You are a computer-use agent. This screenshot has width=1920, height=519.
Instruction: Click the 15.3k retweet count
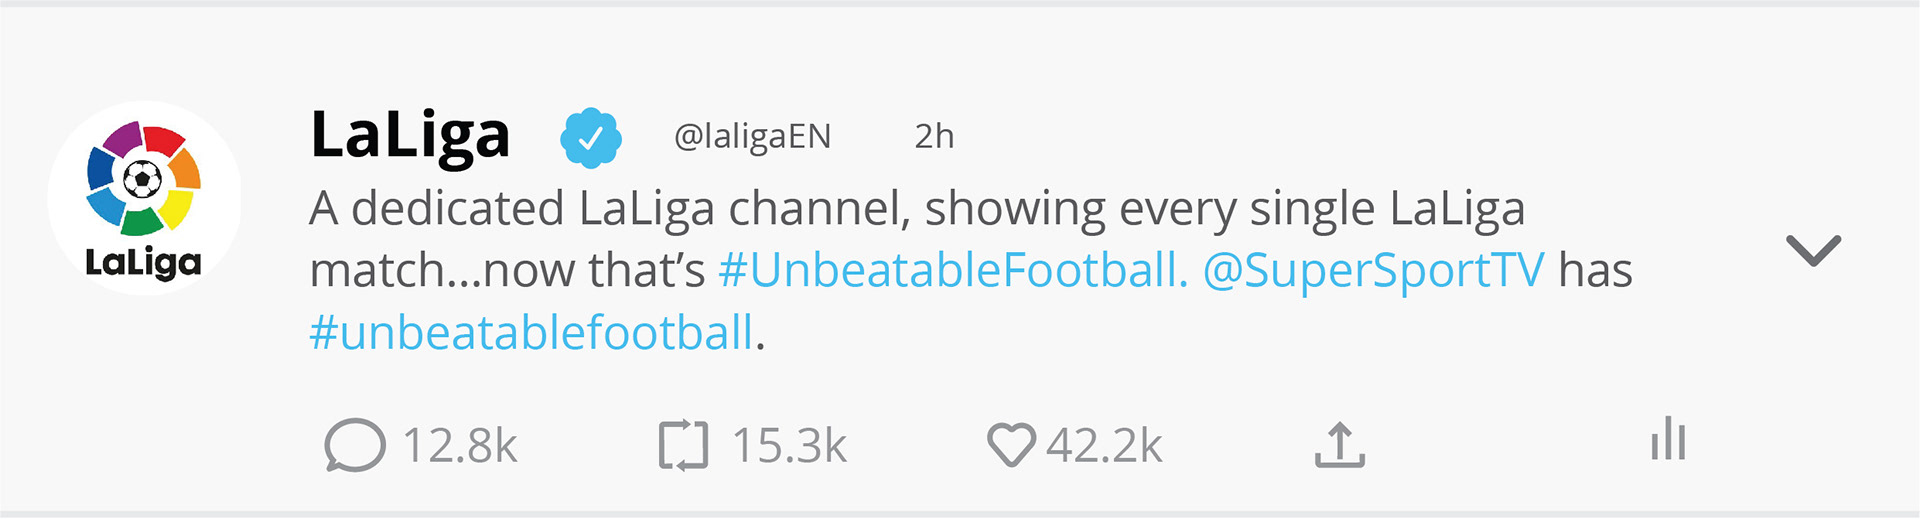click(789, 446)
